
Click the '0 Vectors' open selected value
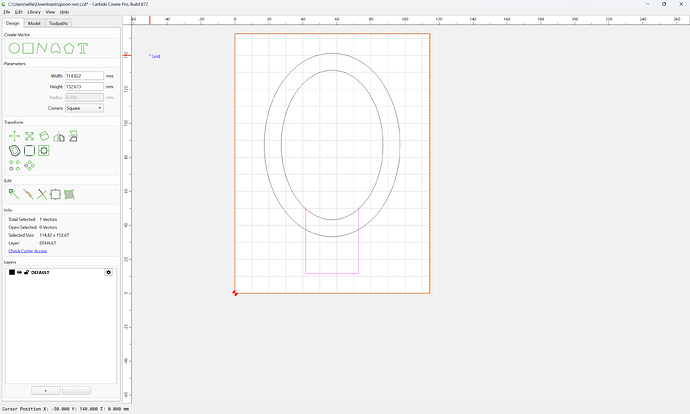(x=48, y=227)
